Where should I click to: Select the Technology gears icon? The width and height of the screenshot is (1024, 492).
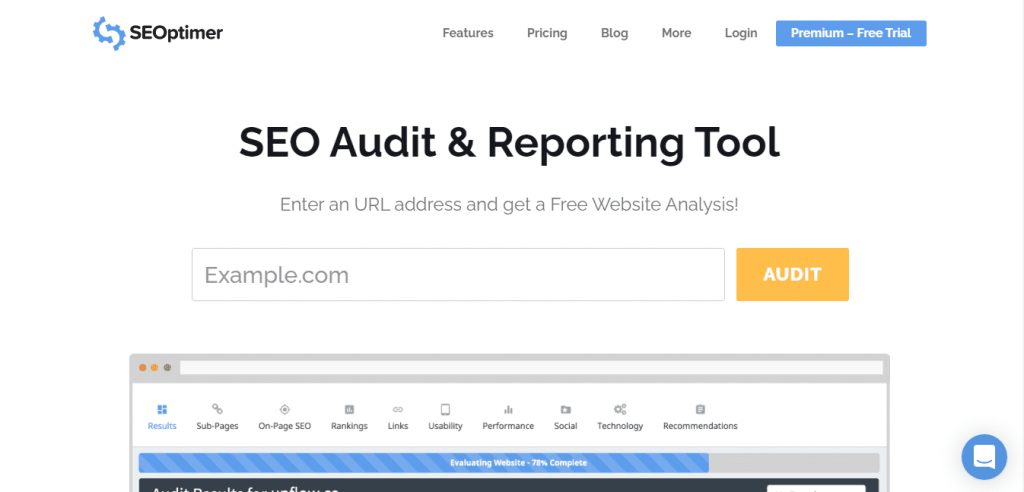tap(620, 410)
